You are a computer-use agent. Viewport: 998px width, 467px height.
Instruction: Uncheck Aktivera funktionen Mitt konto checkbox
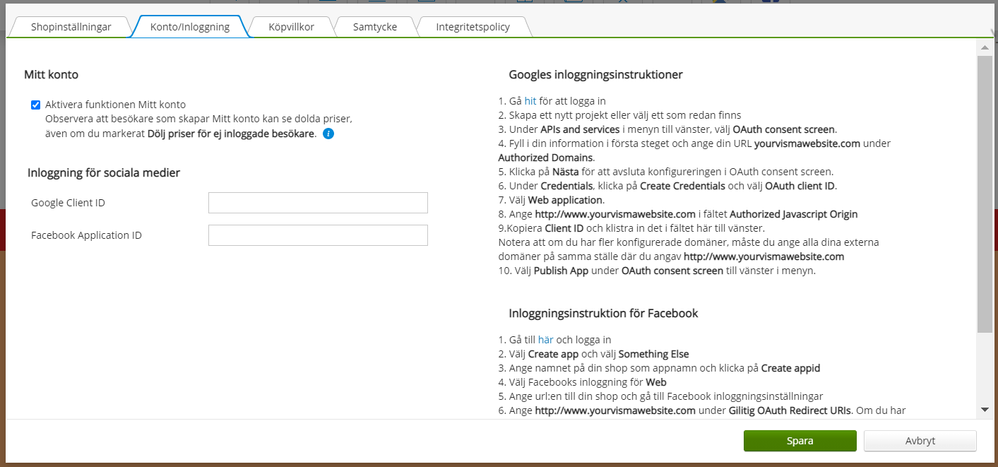click(36, 104)
